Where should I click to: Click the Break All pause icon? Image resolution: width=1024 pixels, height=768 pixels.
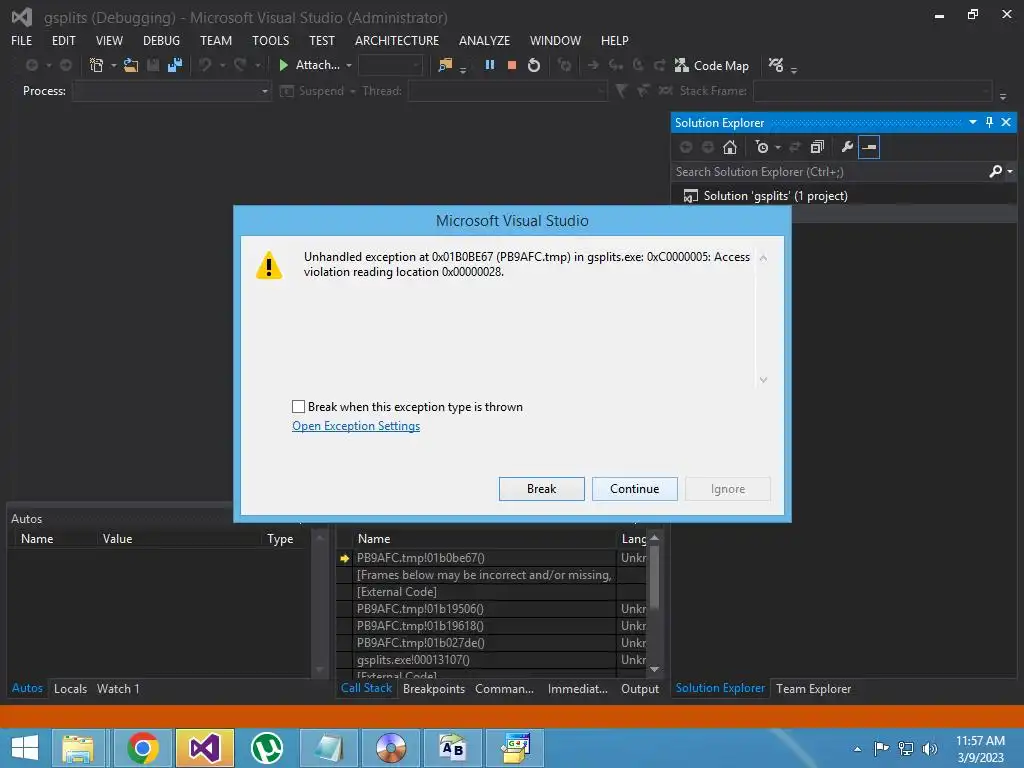coord(490,65)
